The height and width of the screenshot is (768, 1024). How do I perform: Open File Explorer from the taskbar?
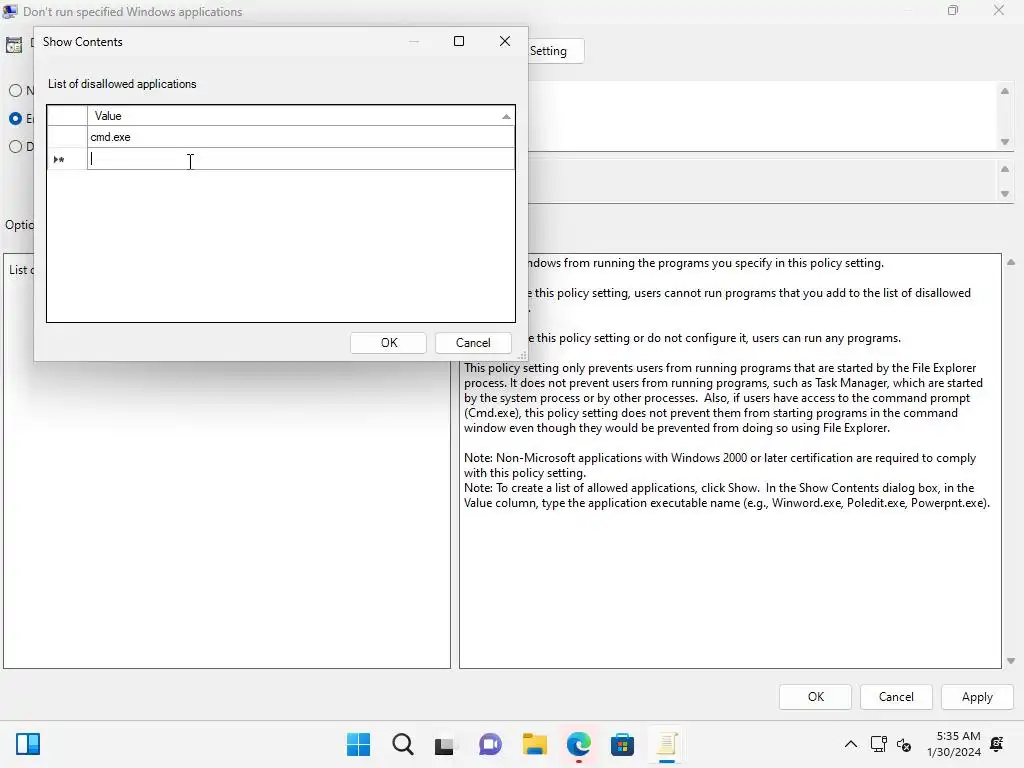(x=534, y=744)
